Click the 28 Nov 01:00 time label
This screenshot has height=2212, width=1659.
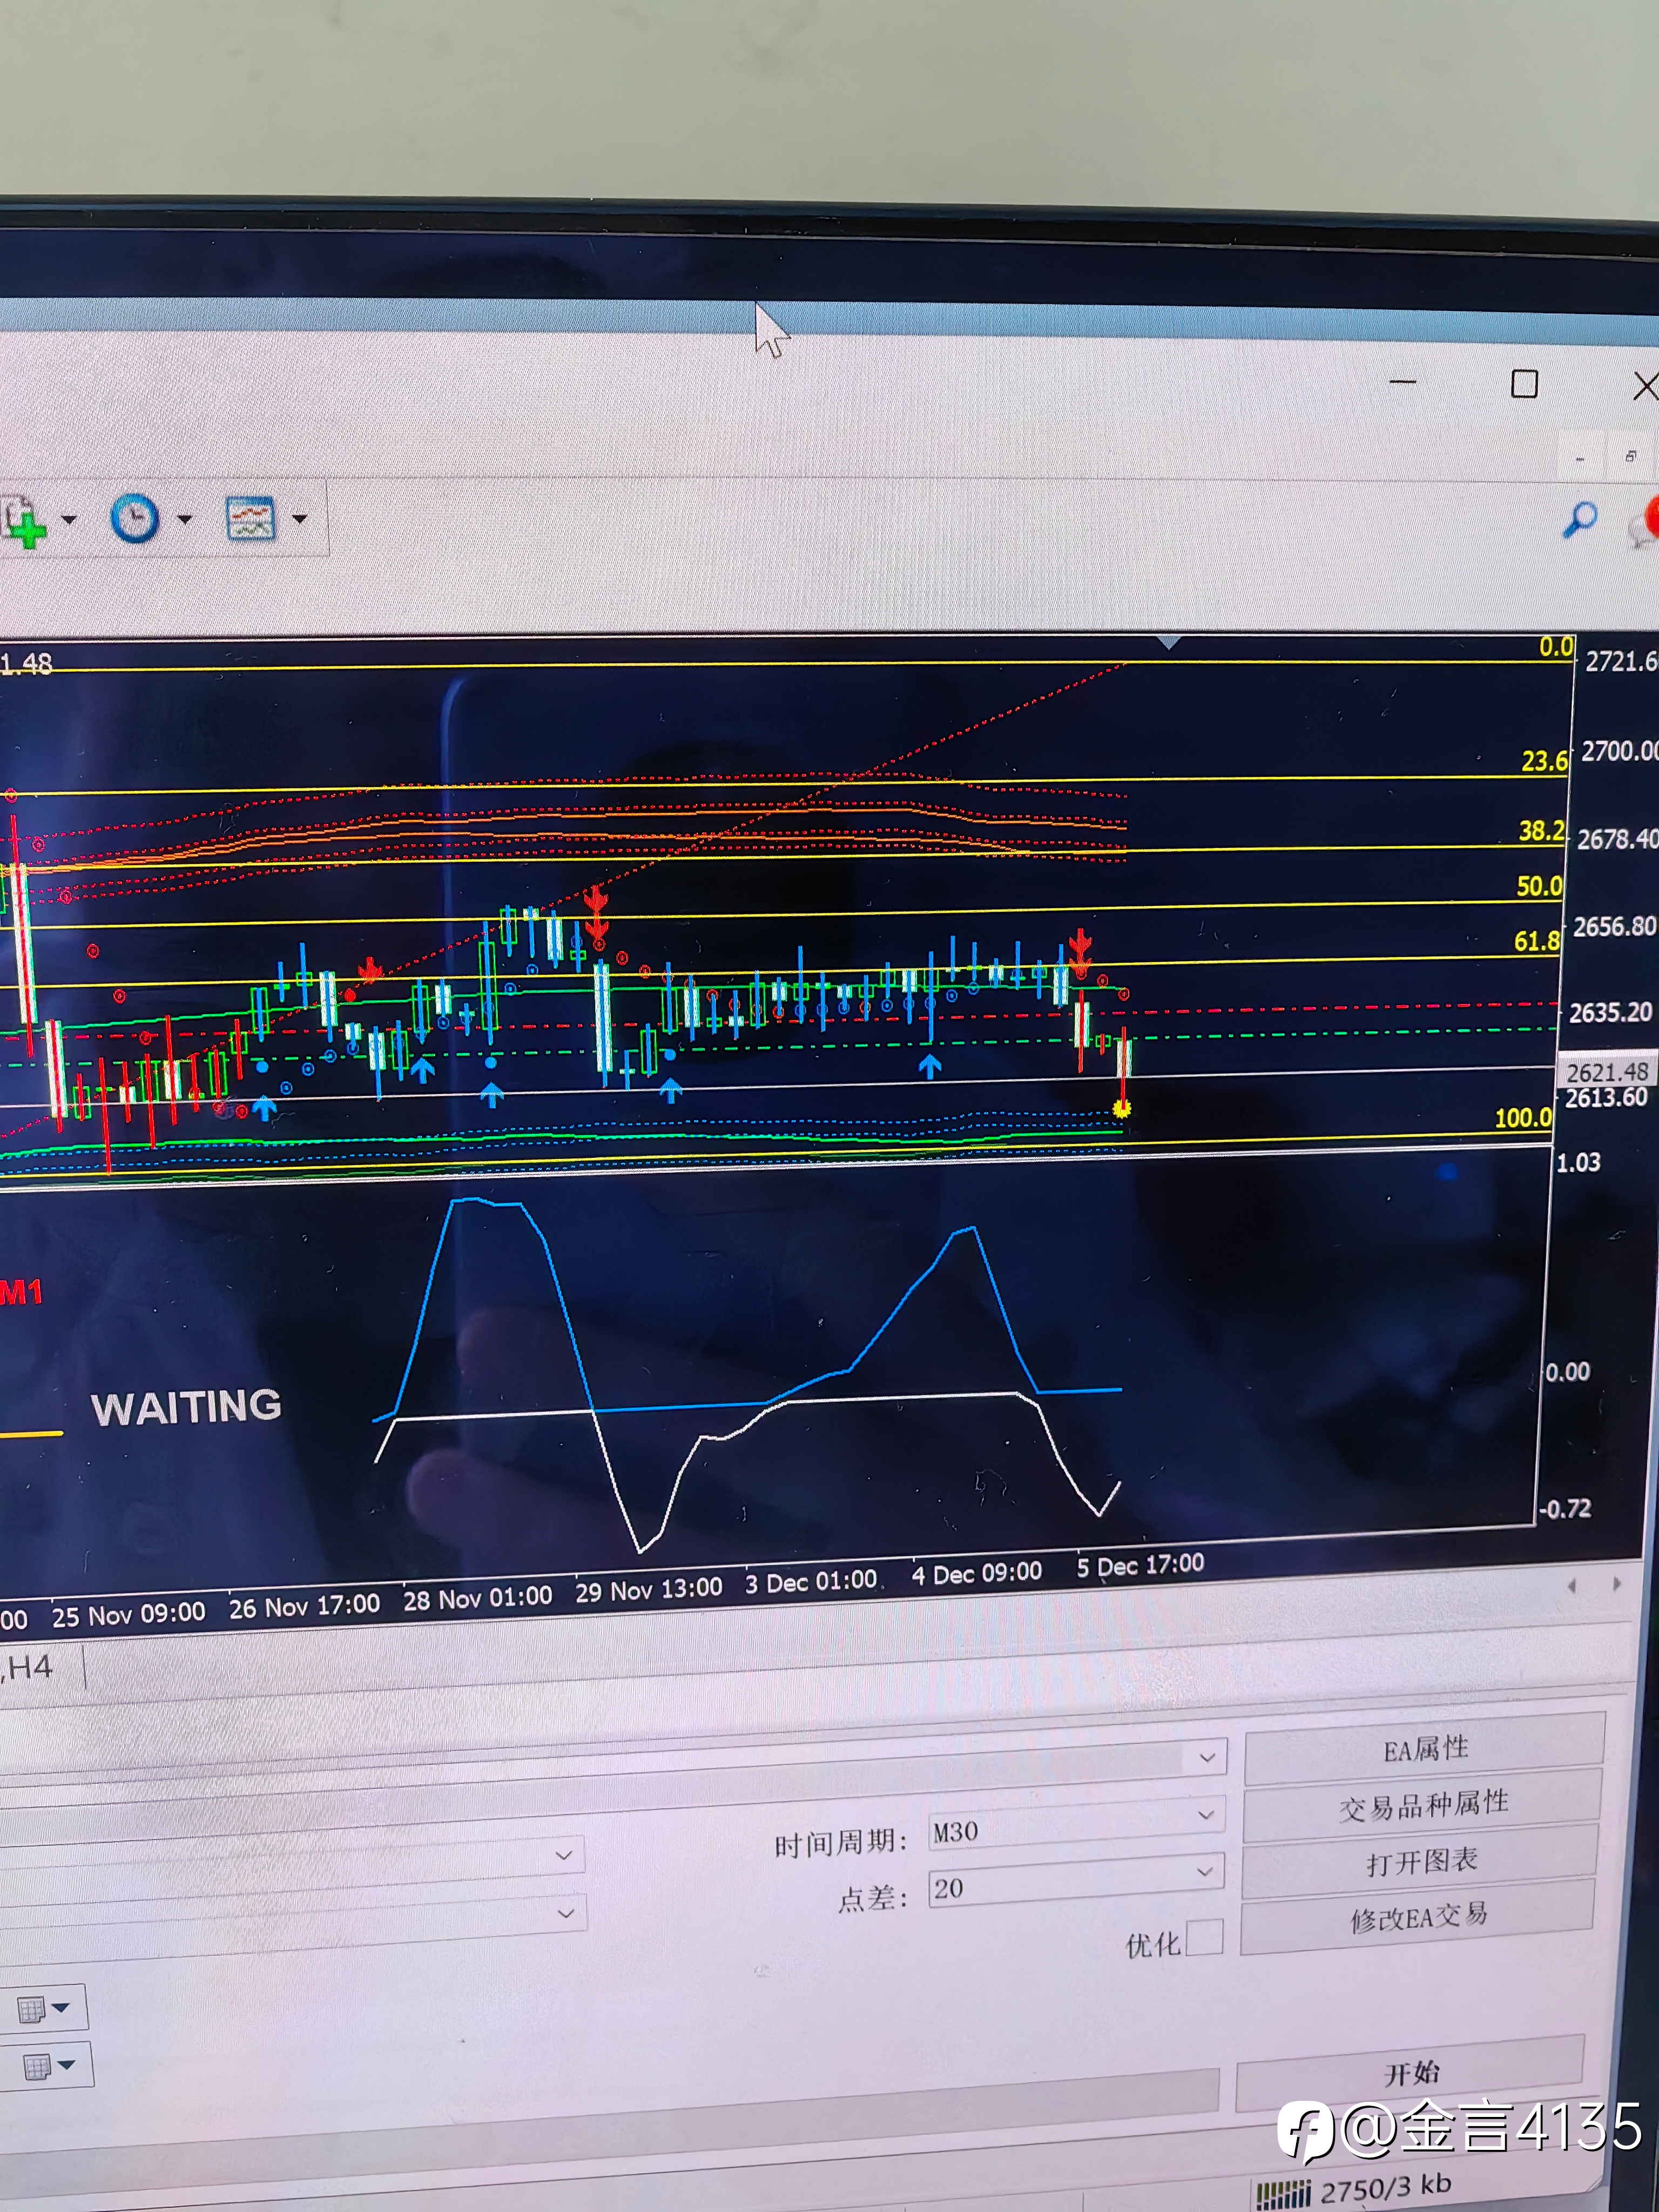(477, 1598)
